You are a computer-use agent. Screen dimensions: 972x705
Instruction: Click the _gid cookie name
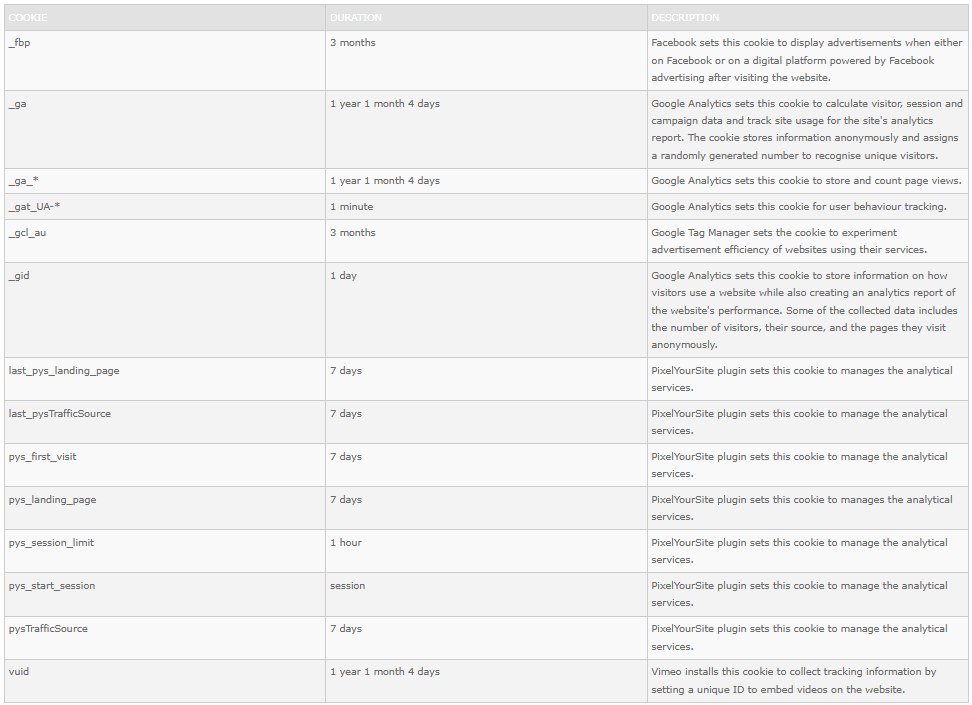coord(19,275)
